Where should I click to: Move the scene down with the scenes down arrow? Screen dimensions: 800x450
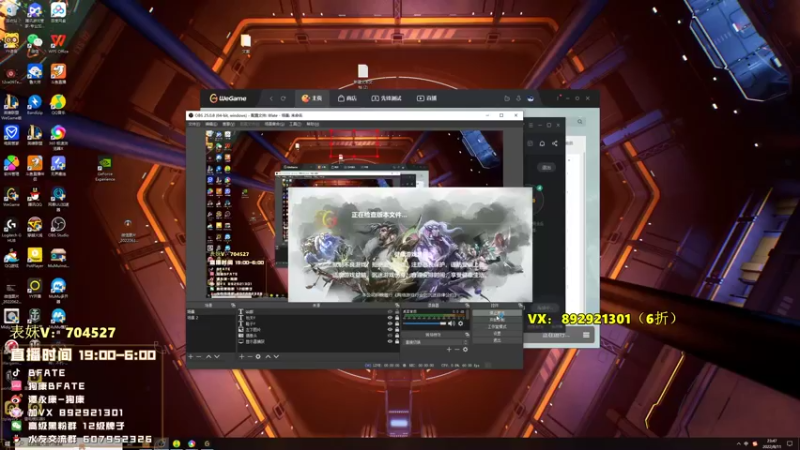(217, 357)
